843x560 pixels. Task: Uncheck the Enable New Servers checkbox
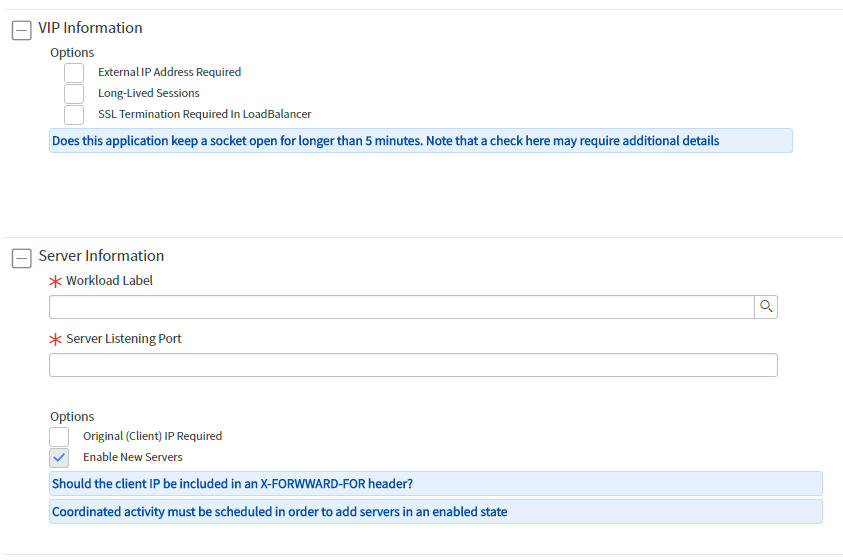(59, 457)
